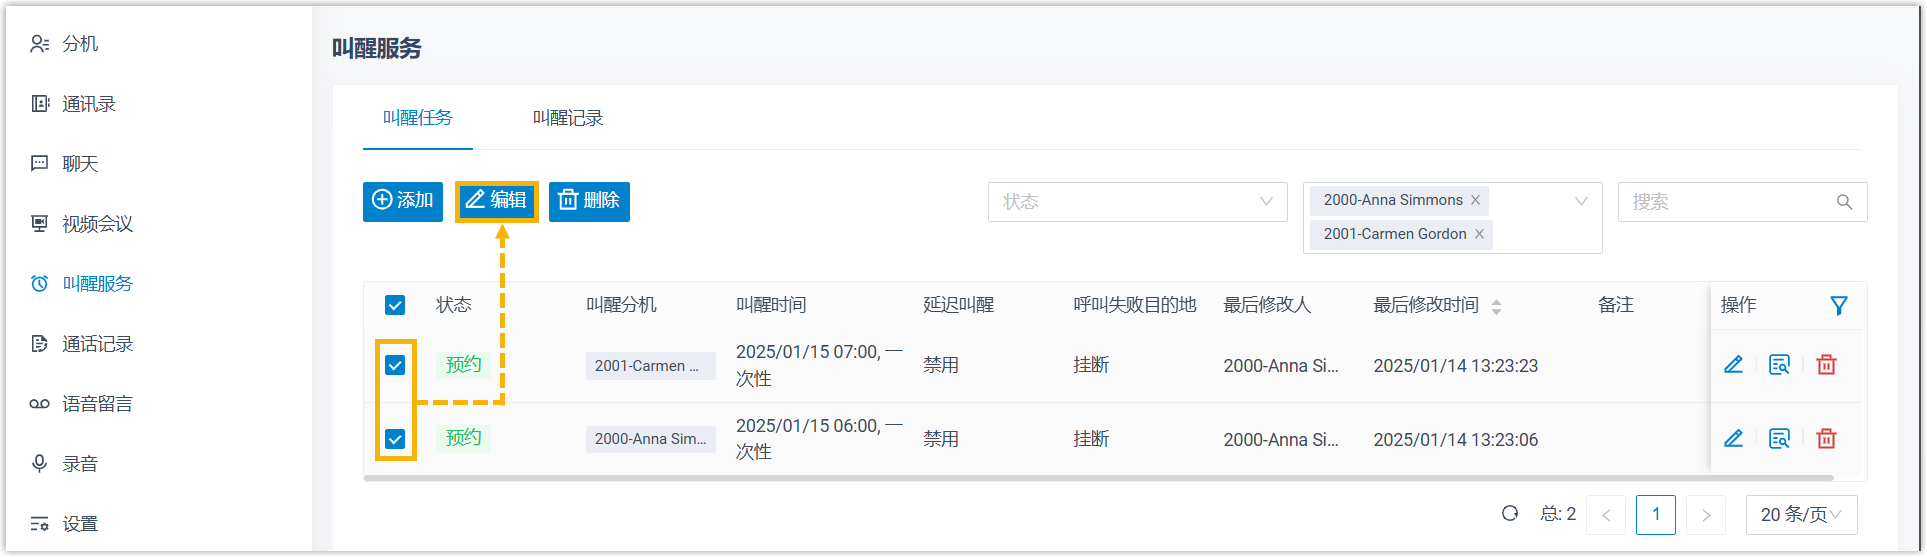This screenshot has width=1927, height=557.
Task: Click the red trash icon for 2001-Carmen row
Action: click(x=1826, y=365)
